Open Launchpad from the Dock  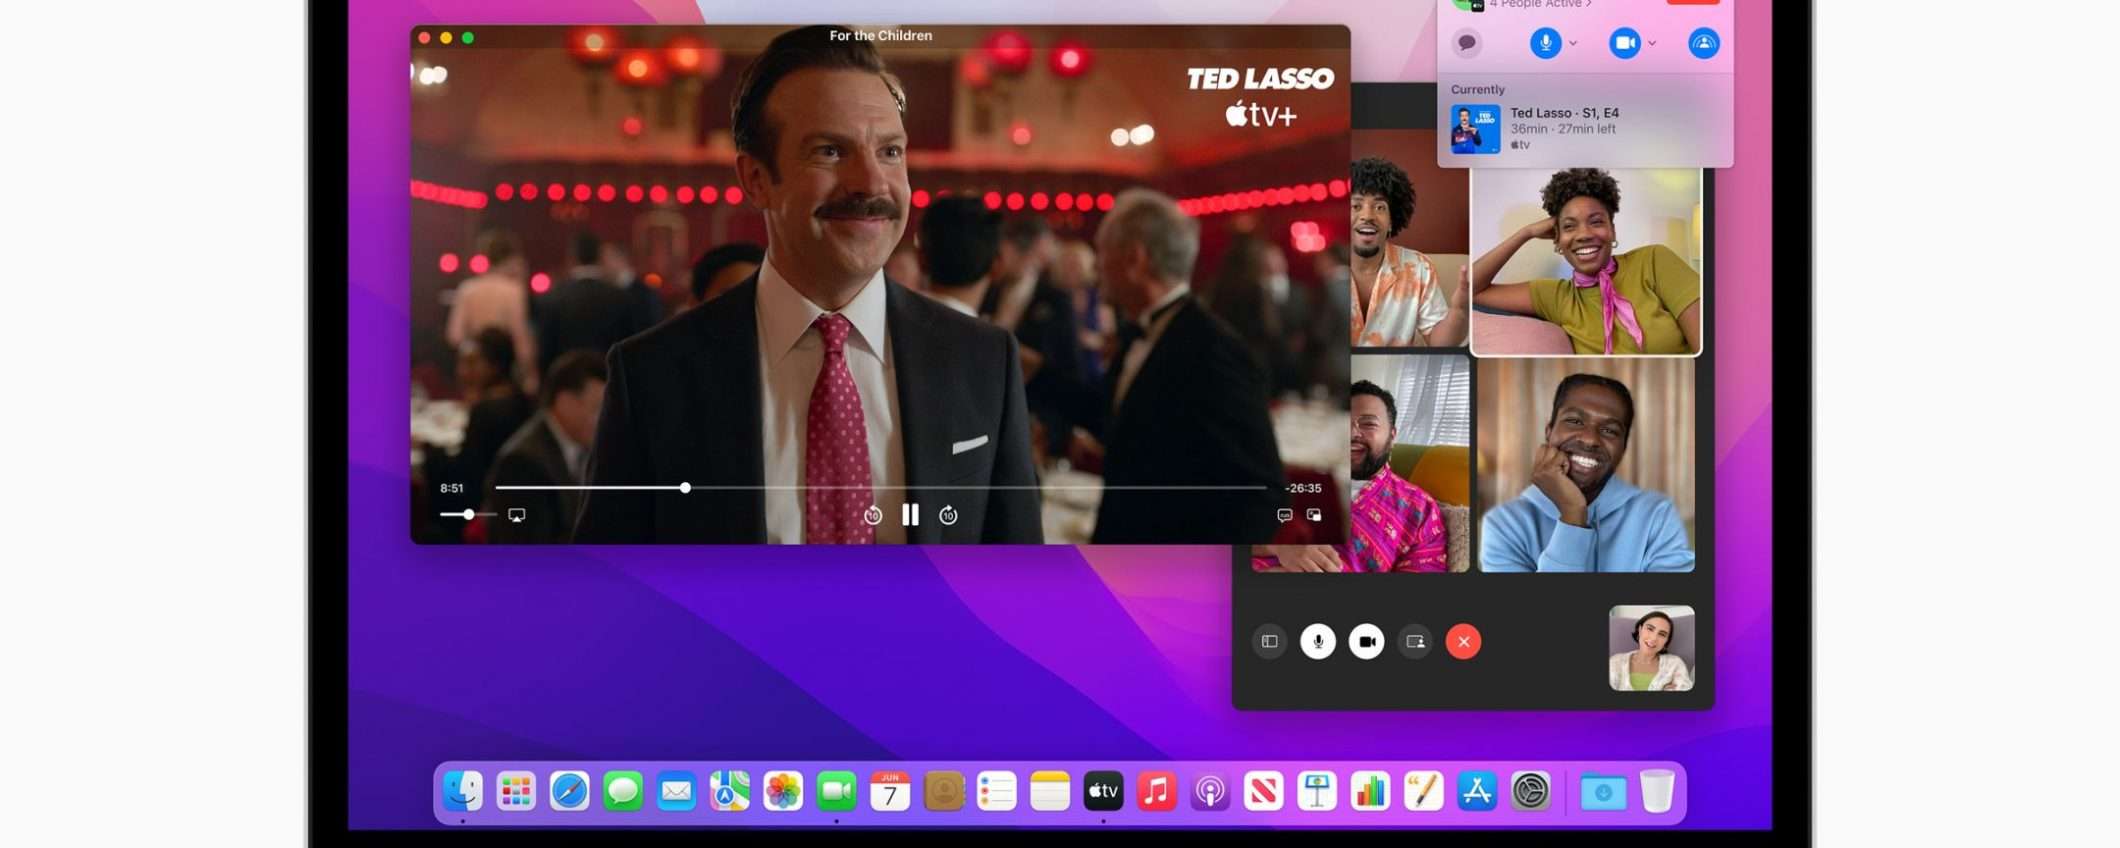(x=516, y=792)
